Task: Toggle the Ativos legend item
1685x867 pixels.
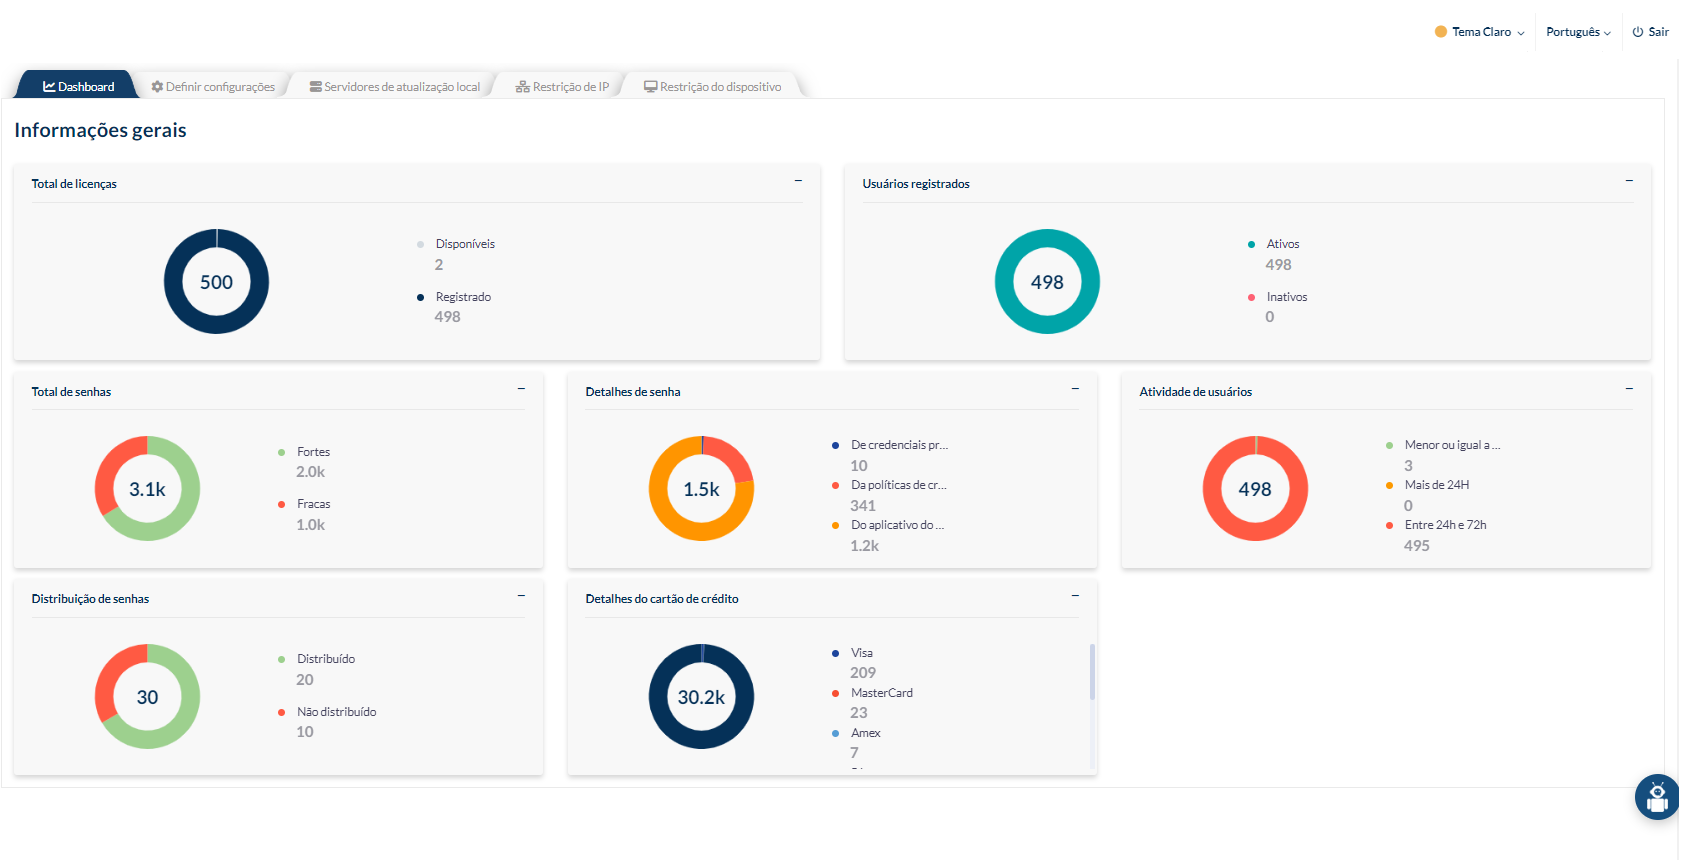Action: 1274,244
